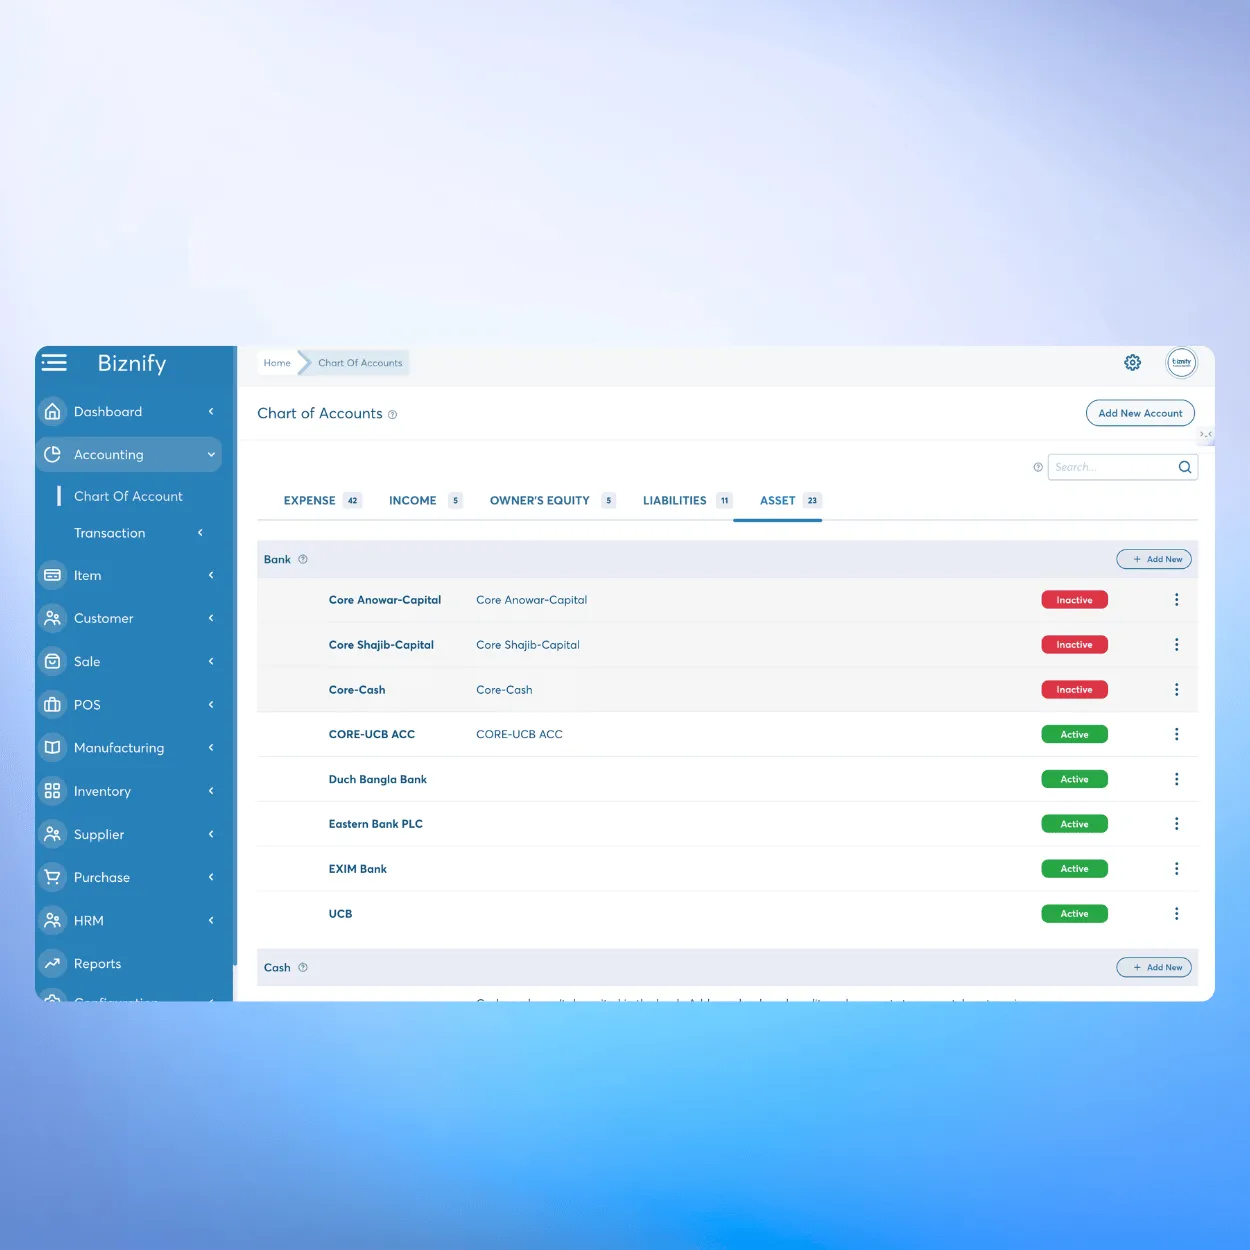Toggle Core-Cash from Inactive to Active

tap(1074, 689)
